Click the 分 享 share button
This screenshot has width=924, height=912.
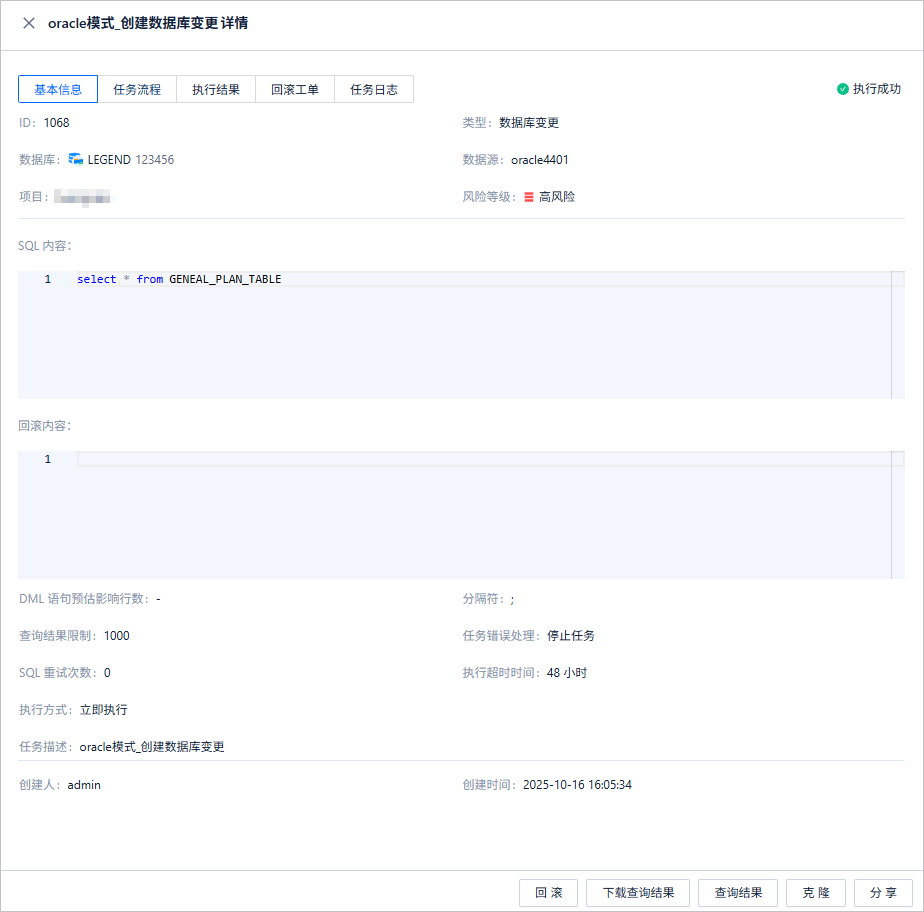click(x=883, y=893)
